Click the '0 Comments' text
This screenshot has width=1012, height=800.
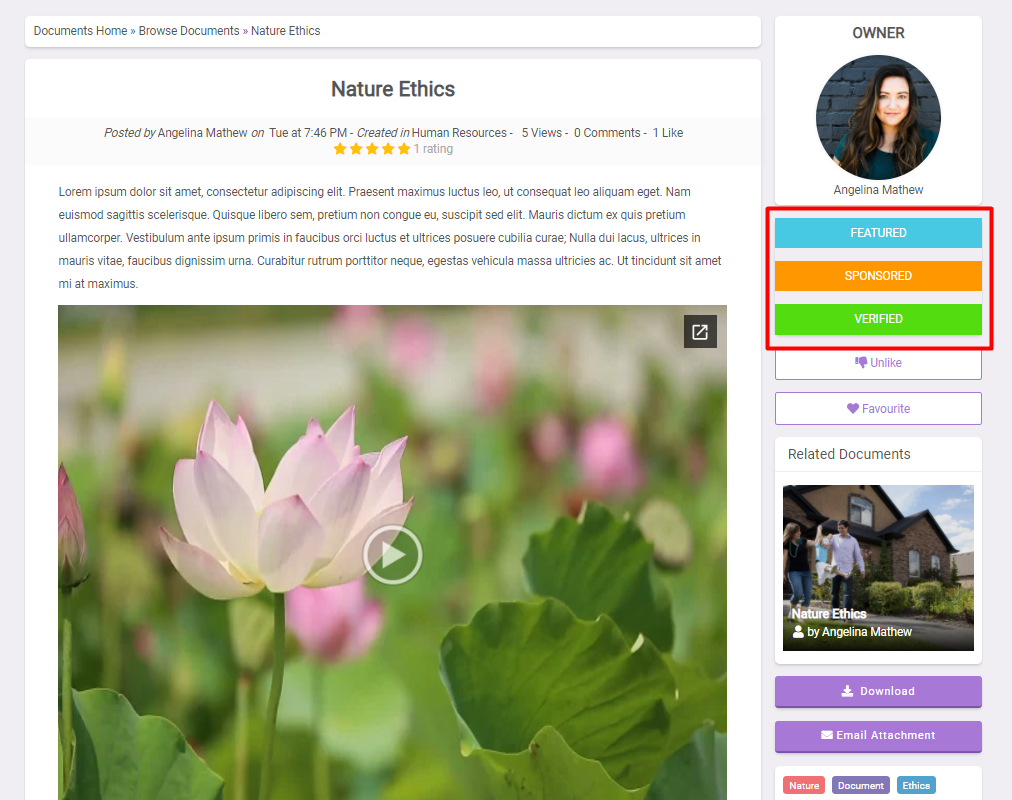coord(607,133)
